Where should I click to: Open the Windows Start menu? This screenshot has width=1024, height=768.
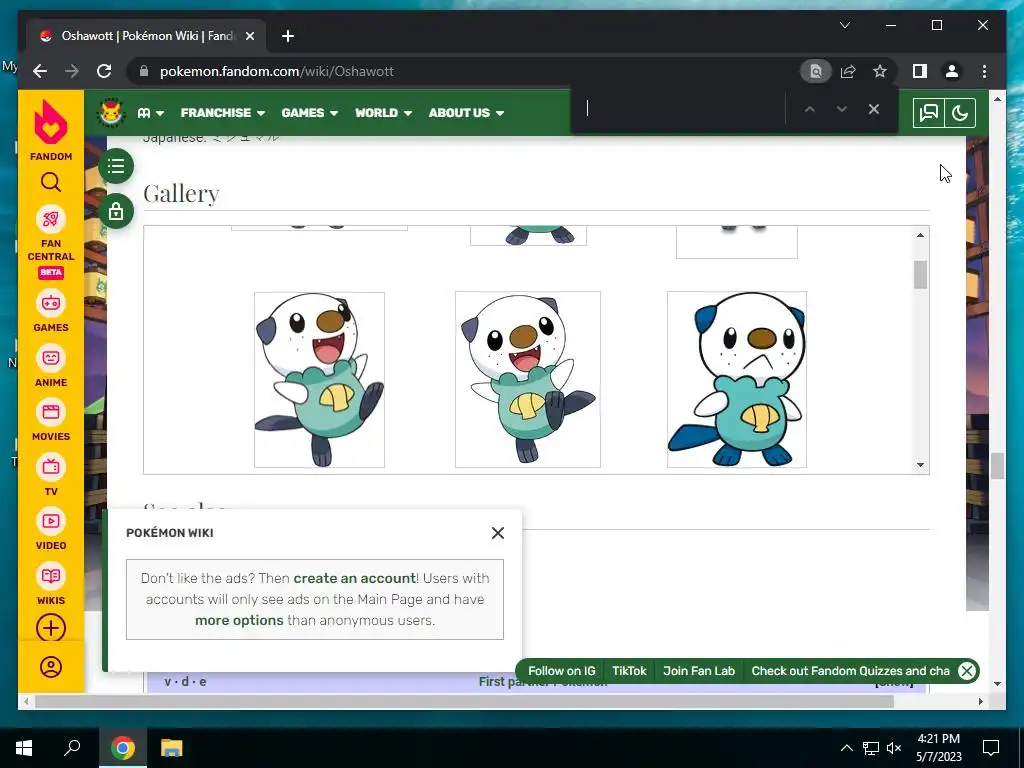pyautogui.click(x=24, y=748)
